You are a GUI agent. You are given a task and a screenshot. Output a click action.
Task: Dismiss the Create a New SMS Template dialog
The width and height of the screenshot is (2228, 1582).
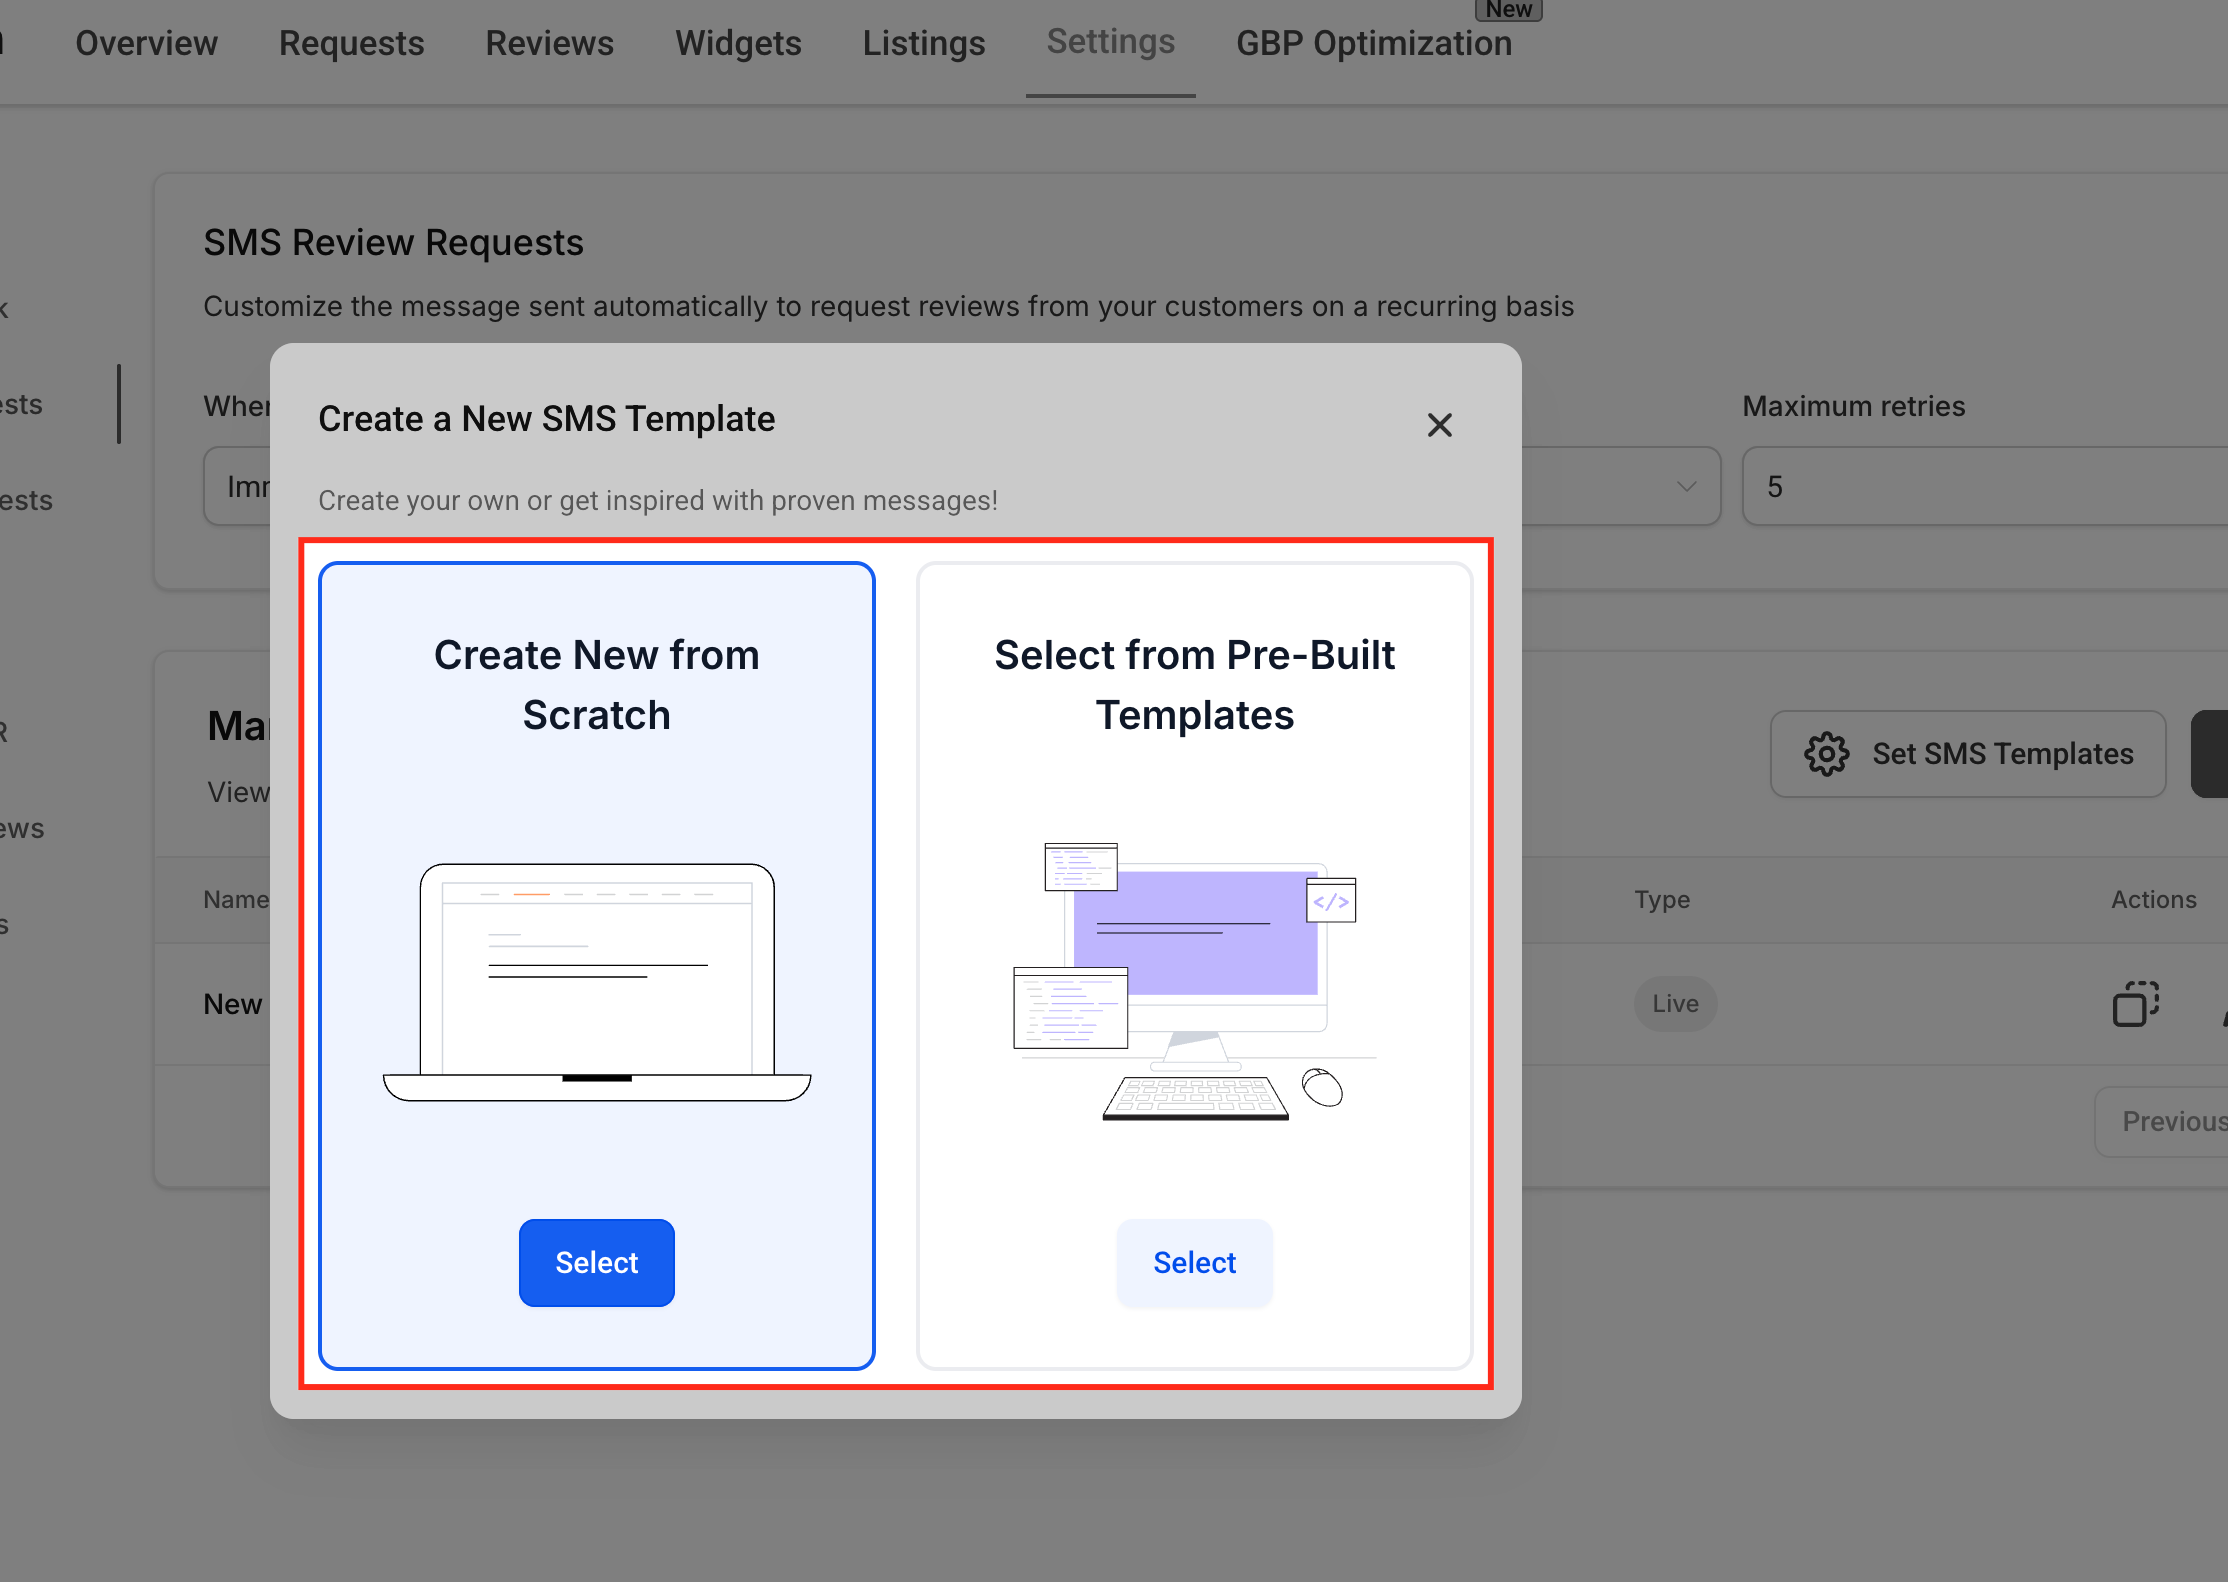tap(1439, 424)
